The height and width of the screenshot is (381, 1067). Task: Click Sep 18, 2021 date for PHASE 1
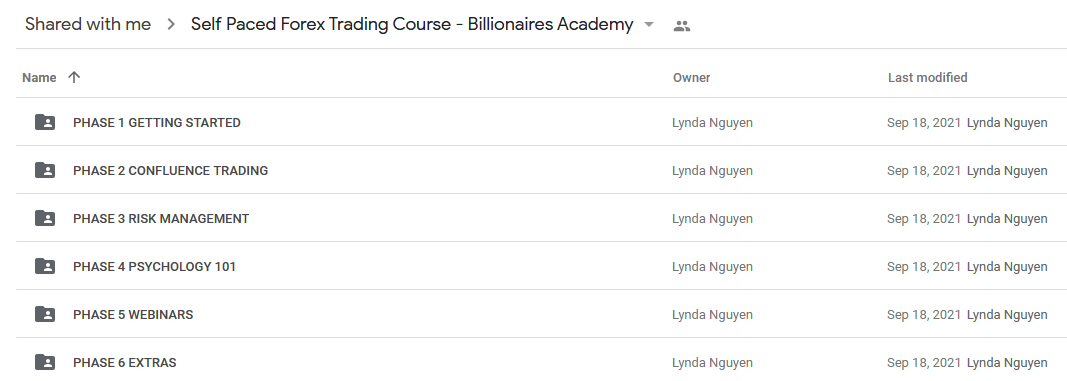coord(924,123)
